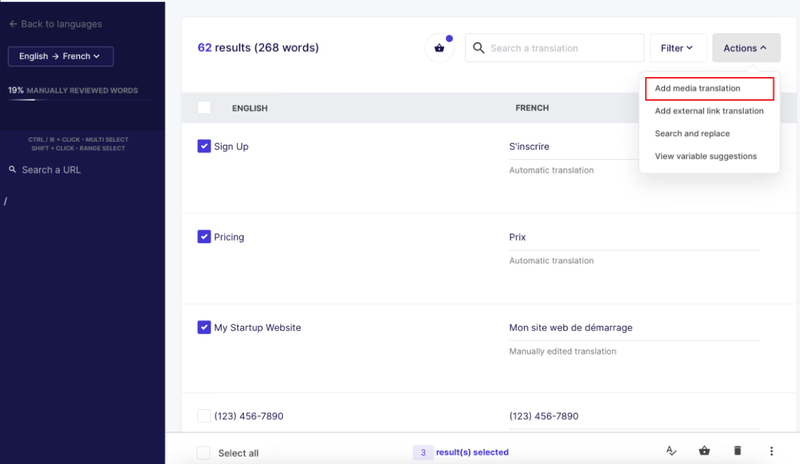
Task: Add selected results to basket in bottom bar
Action: (704, 451)
